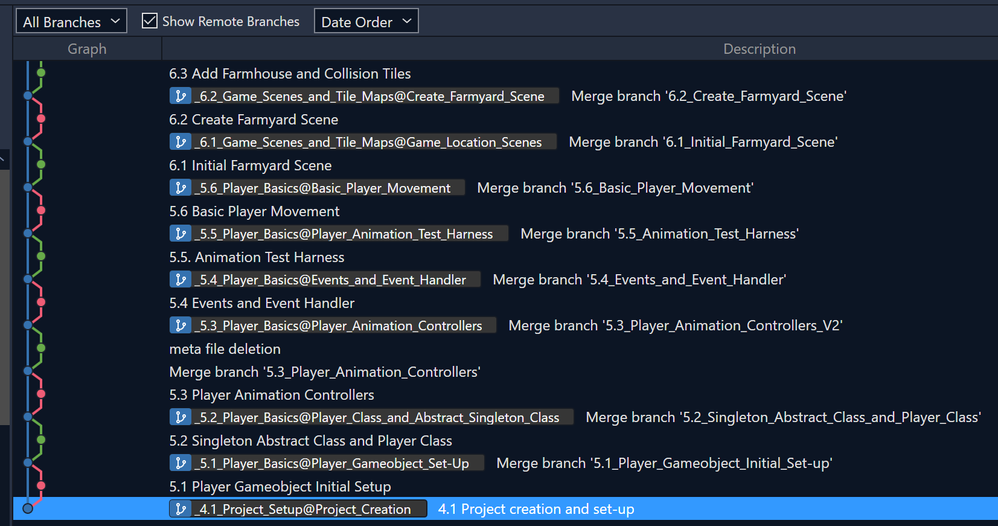
Task: Select commit '4.1 Project creation and set-up'
Action: click(x=536, y=509)
